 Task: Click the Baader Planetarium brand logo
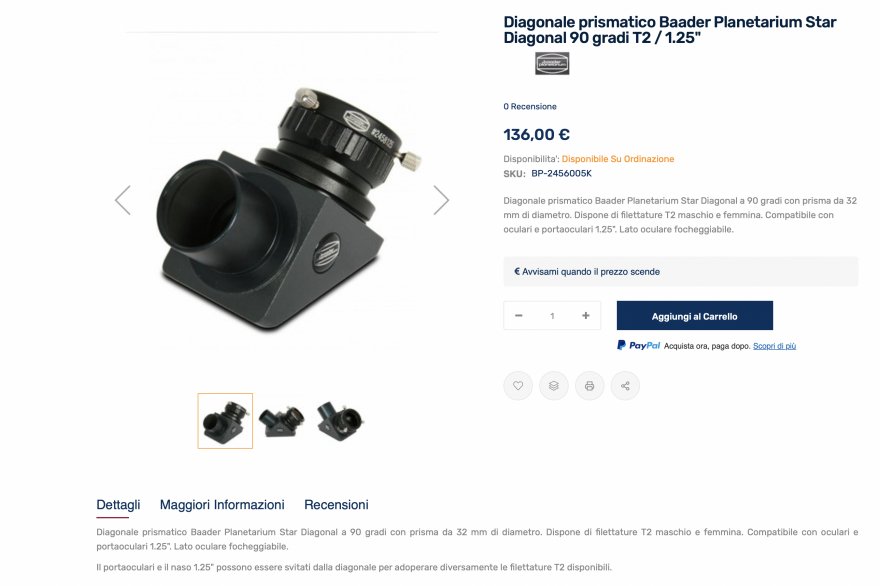(552, 63)
